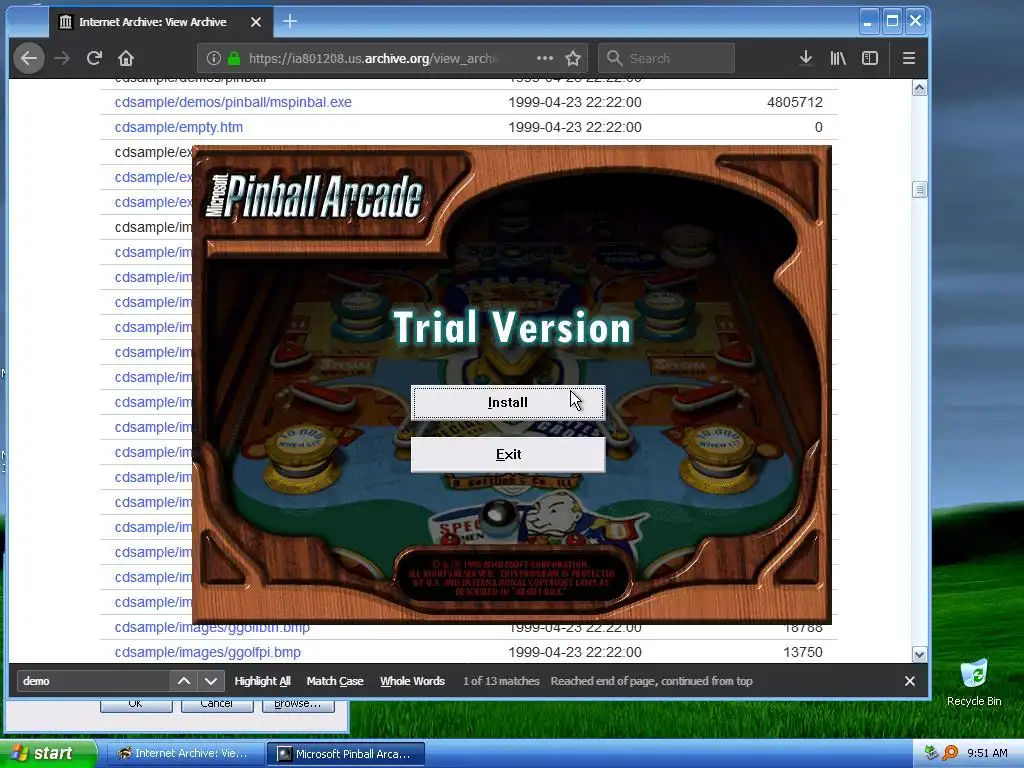Go back with Firefox back arrow

(29, 58)
